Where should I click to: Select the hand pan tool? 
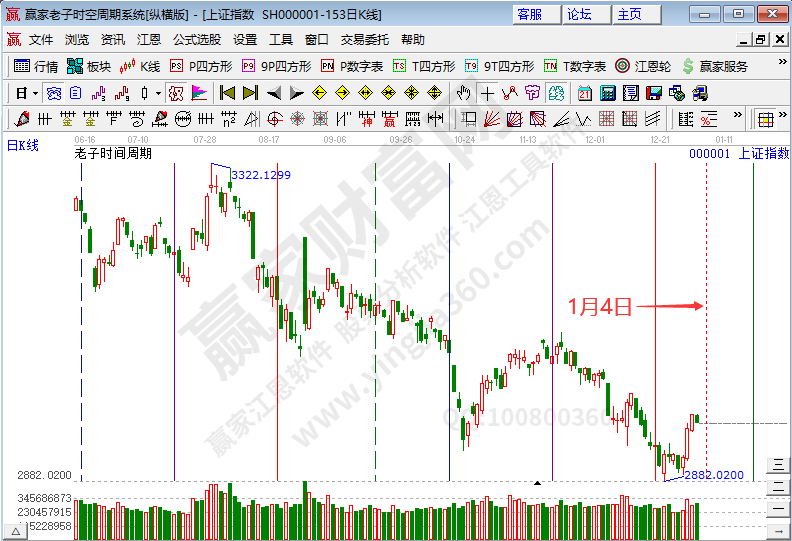pos(463,93)
